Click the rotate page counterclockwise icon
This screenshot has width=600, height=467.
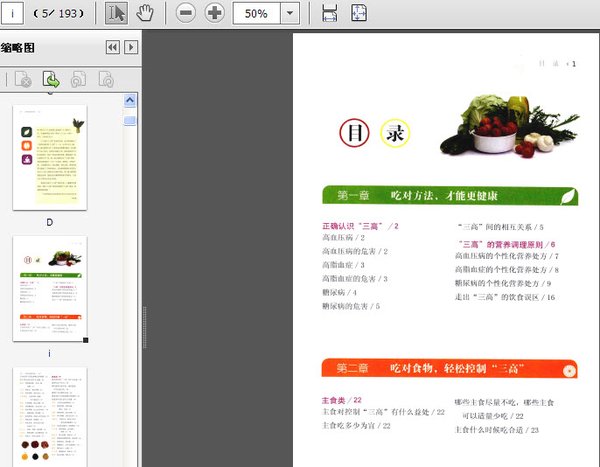coord(78,80)
